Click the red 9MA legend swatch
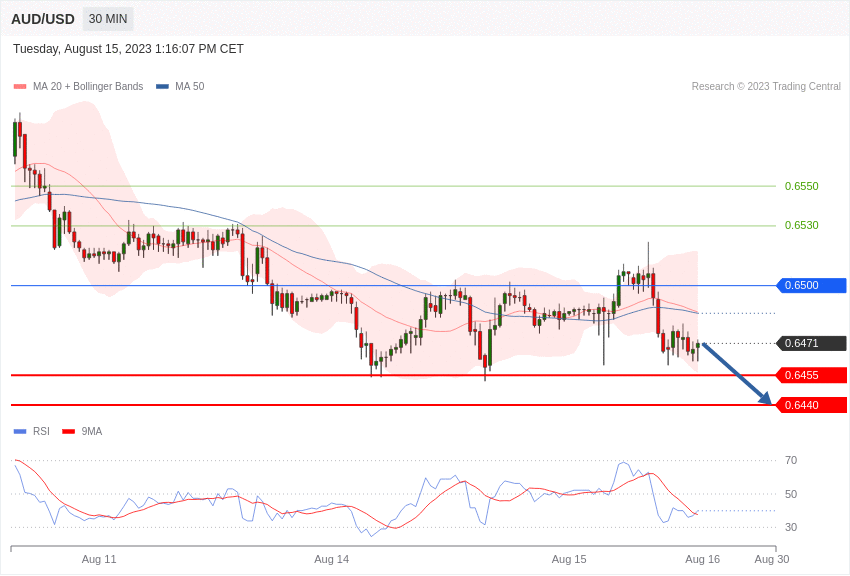The height and width of the screenshot is (576, 850). 68,431
